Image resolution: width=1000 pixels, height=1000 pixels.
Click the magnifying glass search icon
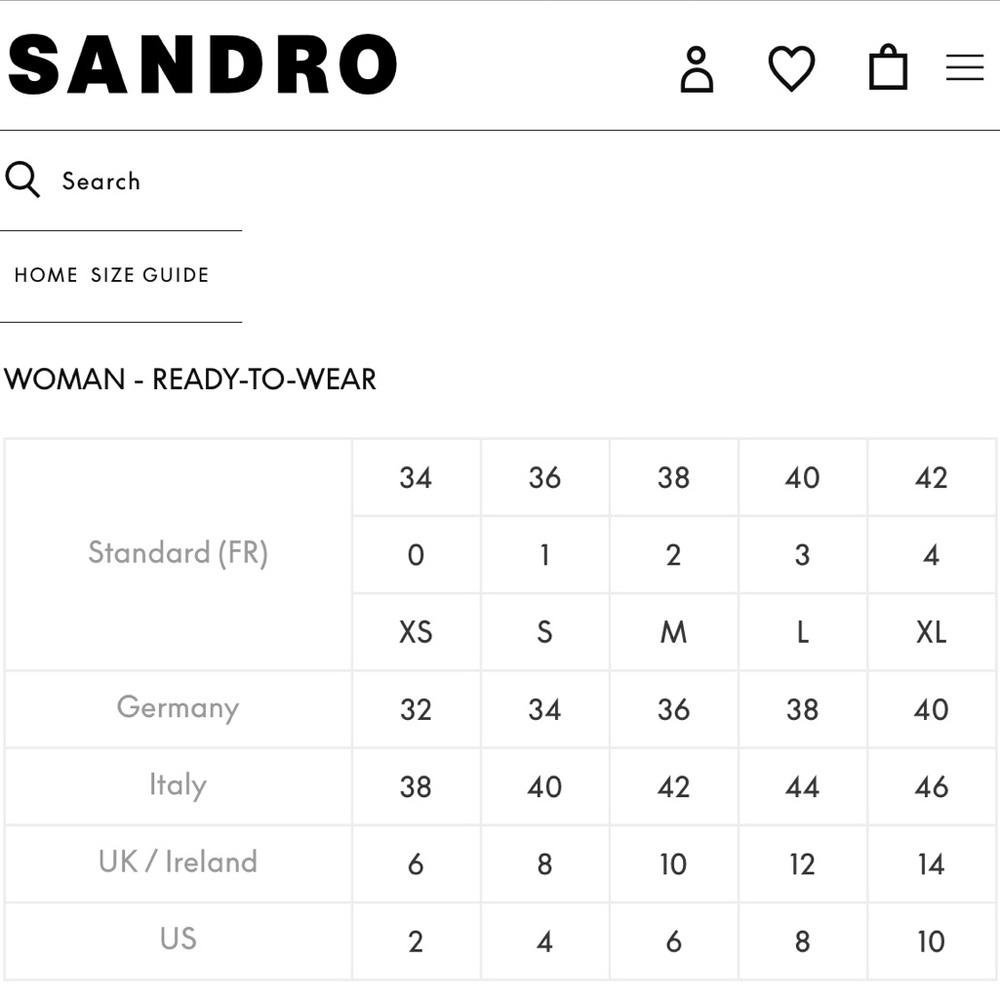pyautogui.click(x=22, y=180)
